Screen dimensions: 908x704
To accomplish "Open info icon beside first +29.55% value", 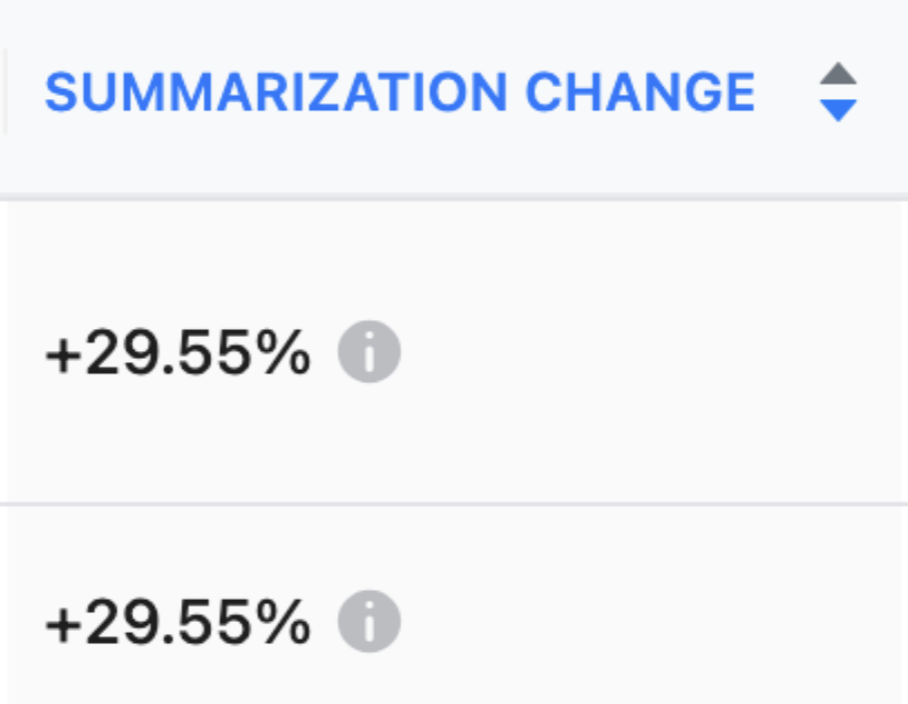I will point(369,351).
